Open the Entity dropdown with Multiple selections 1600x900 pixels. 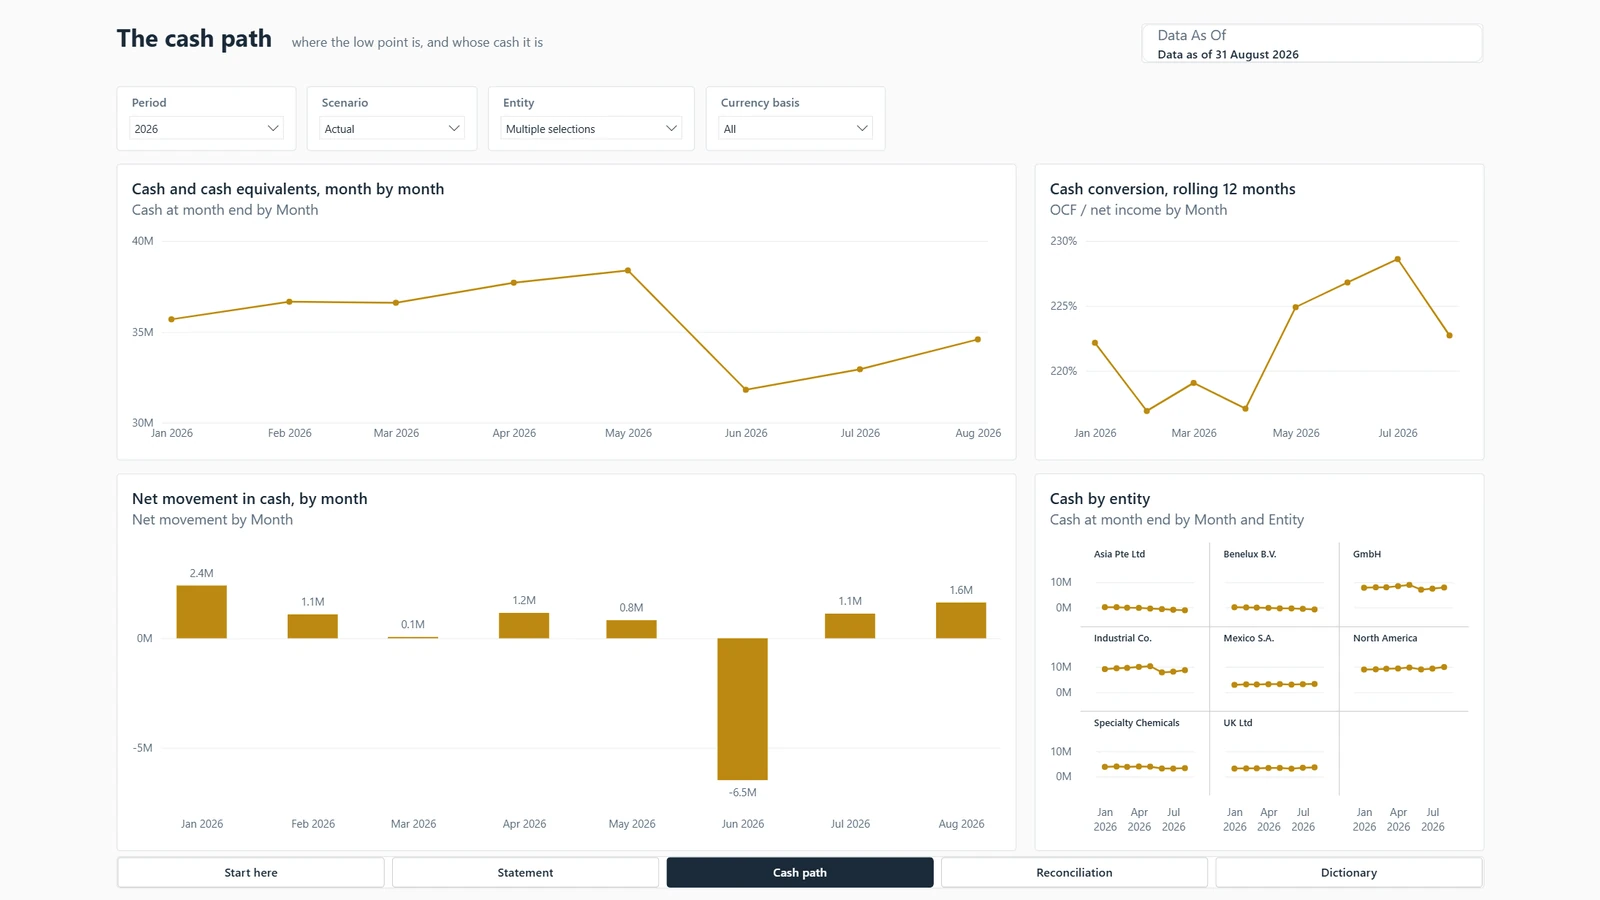pos(591,128)
